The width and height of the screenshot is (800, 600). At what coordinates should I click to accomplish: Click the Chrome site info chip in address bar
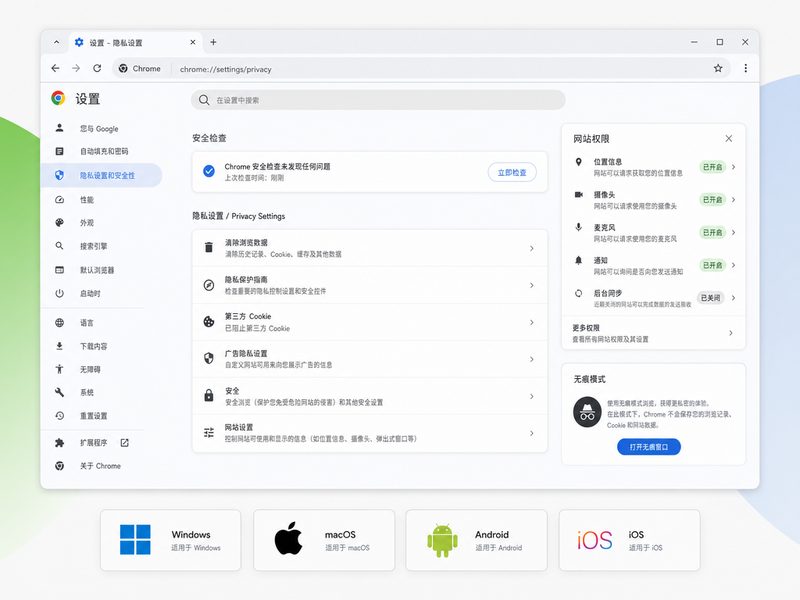140,68
